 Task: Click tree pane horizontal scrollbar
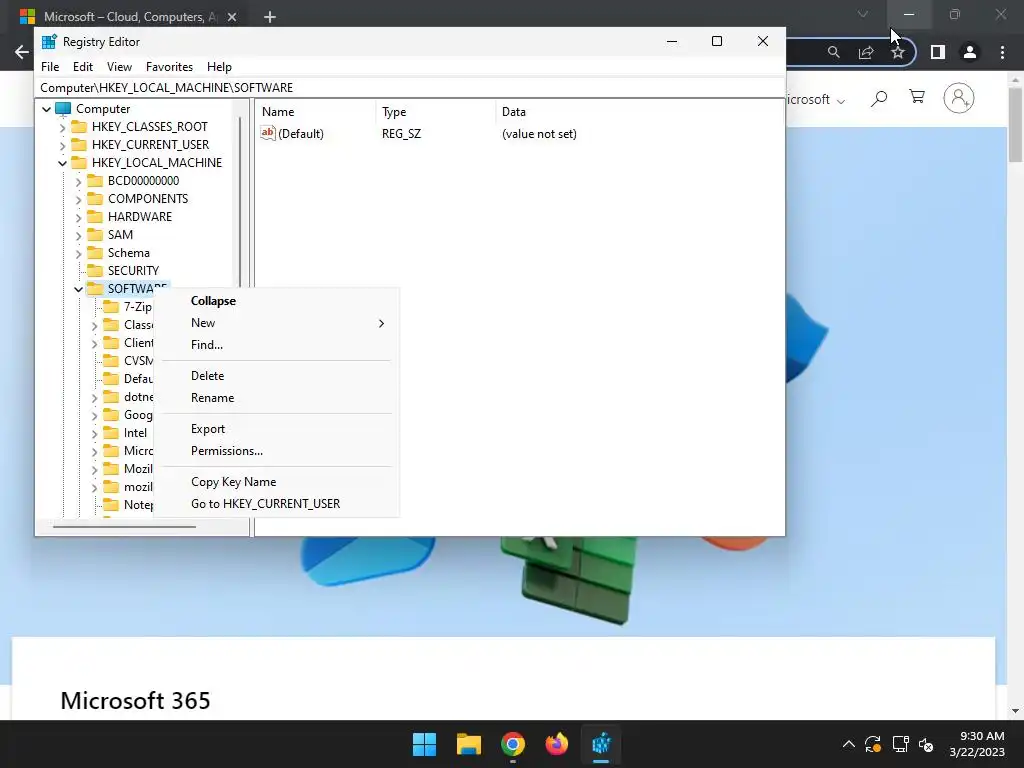[124, 526]
